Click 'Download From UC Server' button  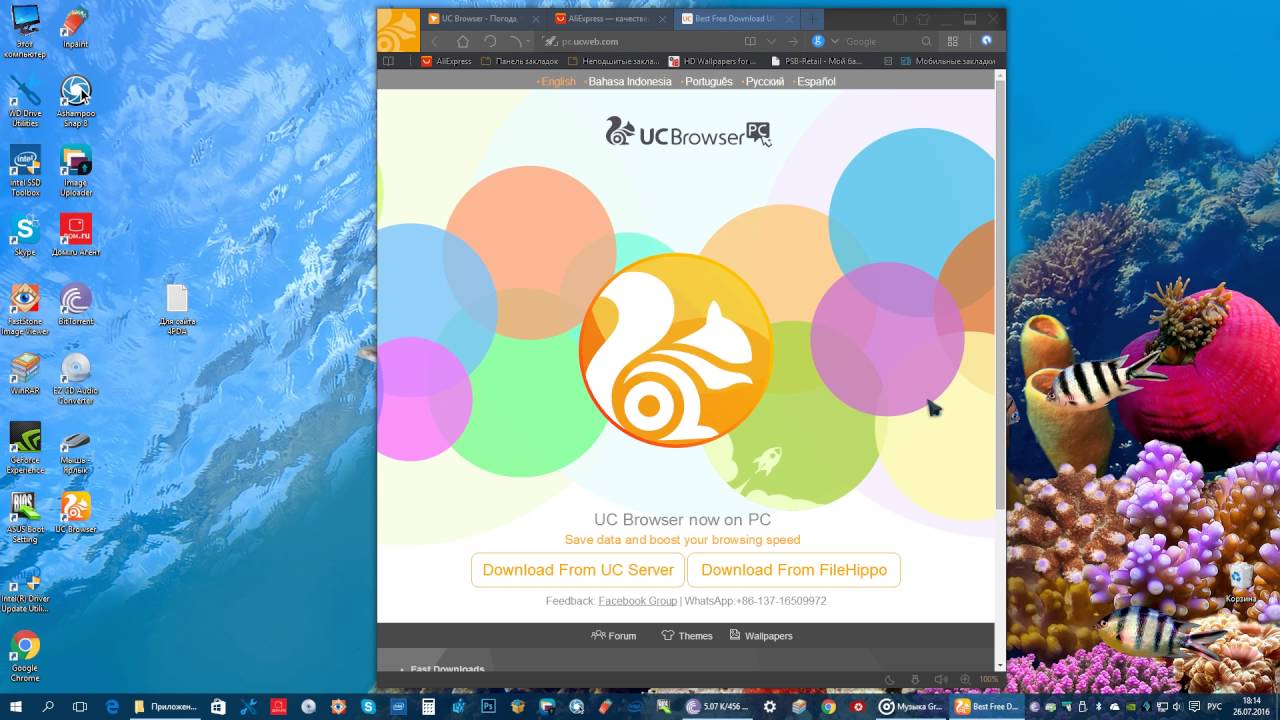pyautogui.click(x=578, y=570)
